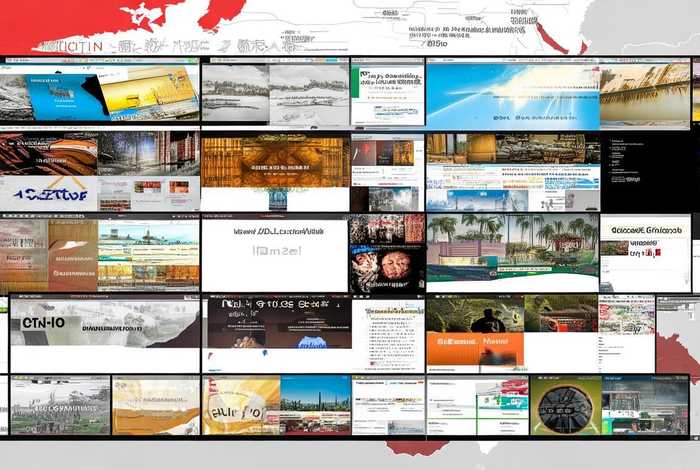Click the blue globe icon on dark page

[x=312, y=341]
